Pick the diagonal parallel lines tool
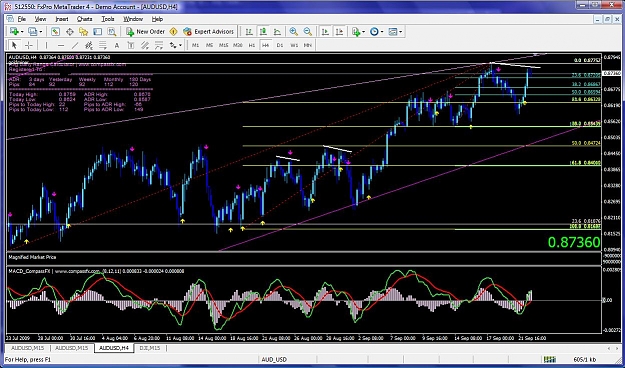 (x=145, y=45)
